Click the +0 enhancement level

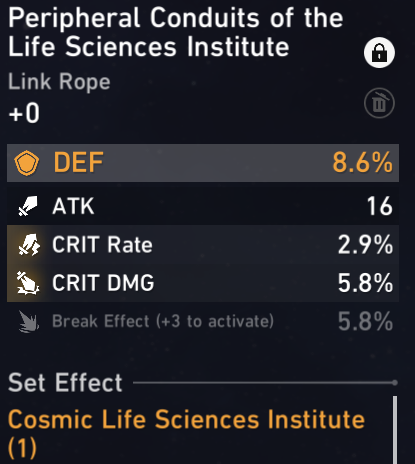click(x=24, y=113)
